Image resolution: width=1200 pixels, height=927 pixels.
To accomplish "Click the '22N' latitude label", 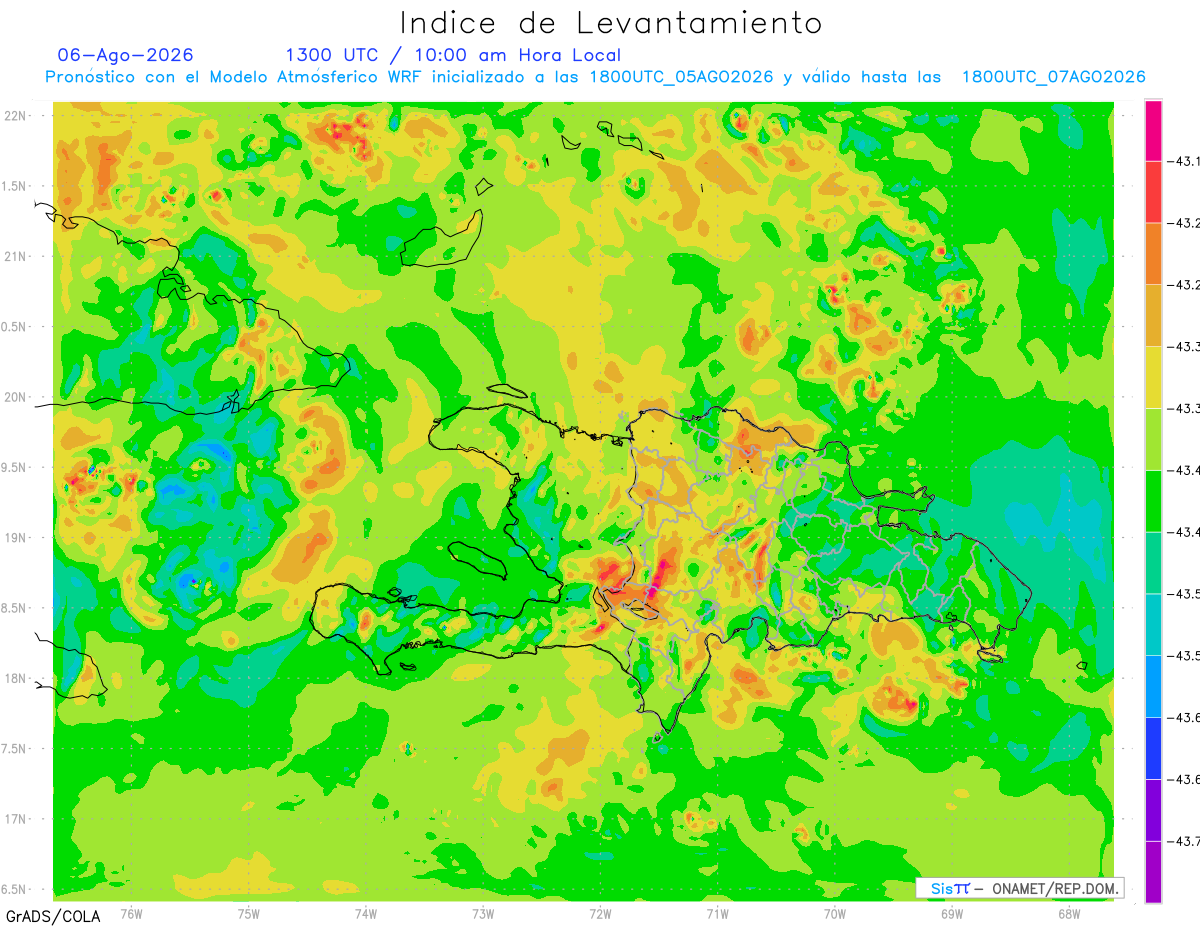I will (16, 116).
